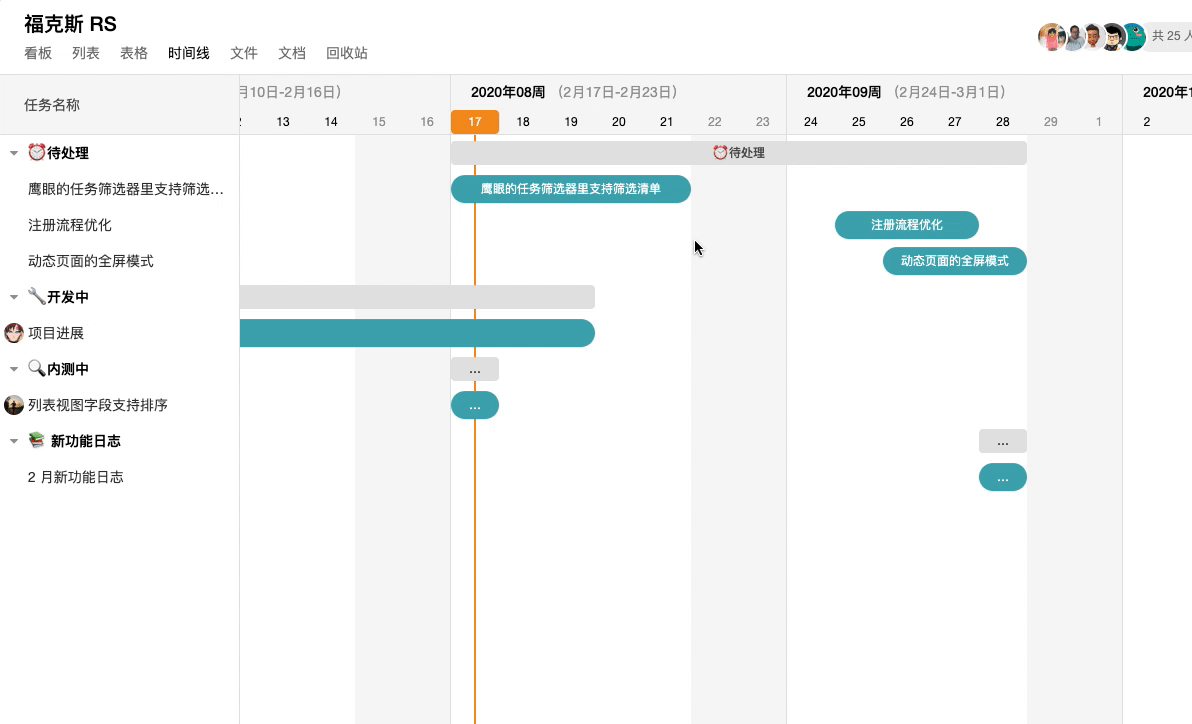Screen dimensions: 1192x724
Task: Switch to the 表格 tab
Action: (x=134, y=53)
